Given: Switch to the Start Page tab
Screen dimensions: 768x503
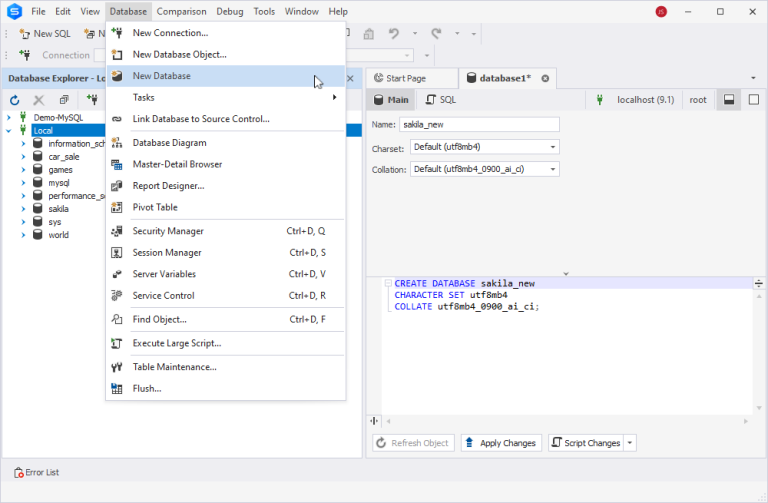Looking at the screenshot, I should pos(405,78).
